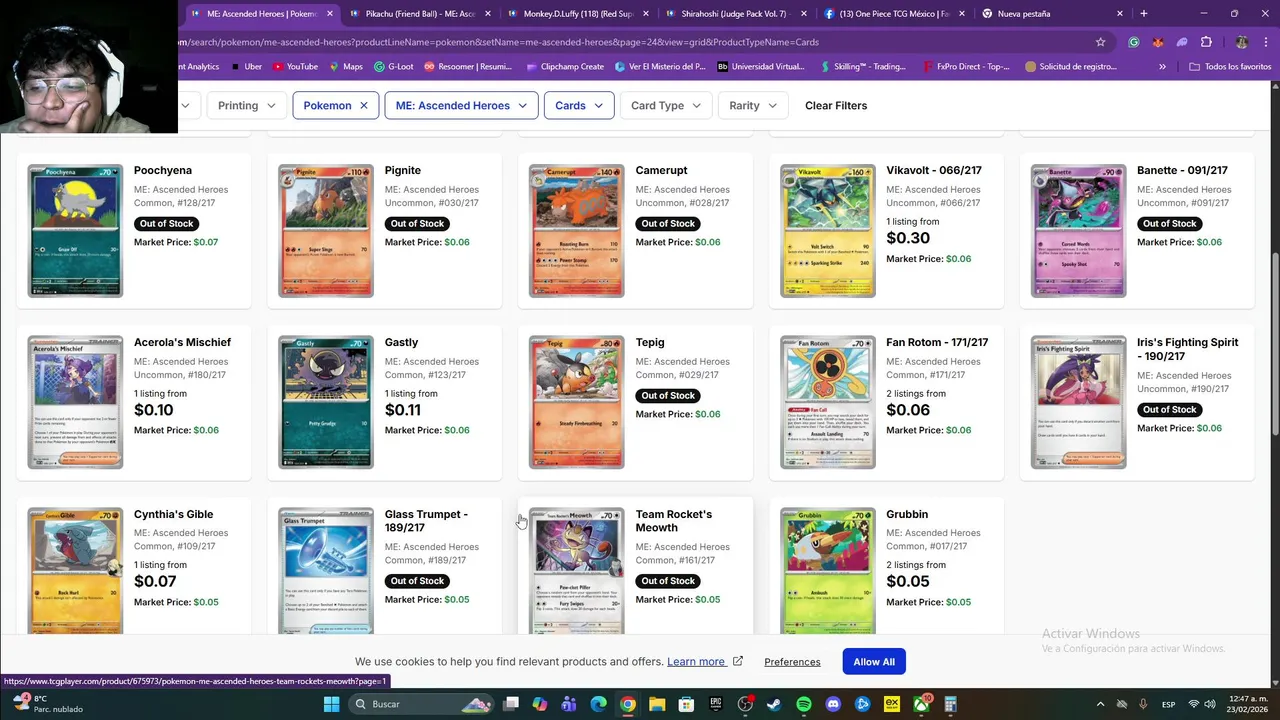This screenshot has height=720, width=1280.
Task: Open Calculator from the taskbar
Action: coord(950,704)
